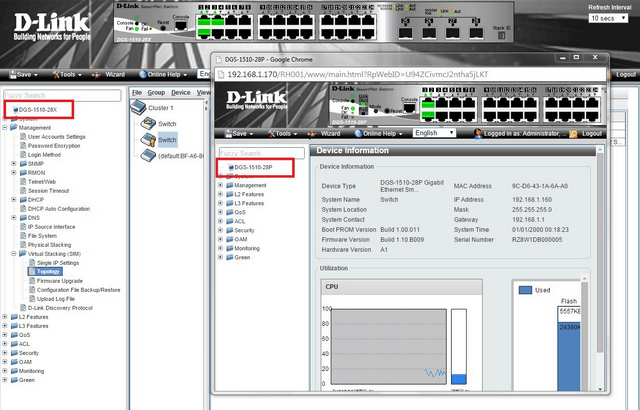This screenshot has height=410, width=640.
Task: Select the first Switch commander icon
Action: point(148,123)
